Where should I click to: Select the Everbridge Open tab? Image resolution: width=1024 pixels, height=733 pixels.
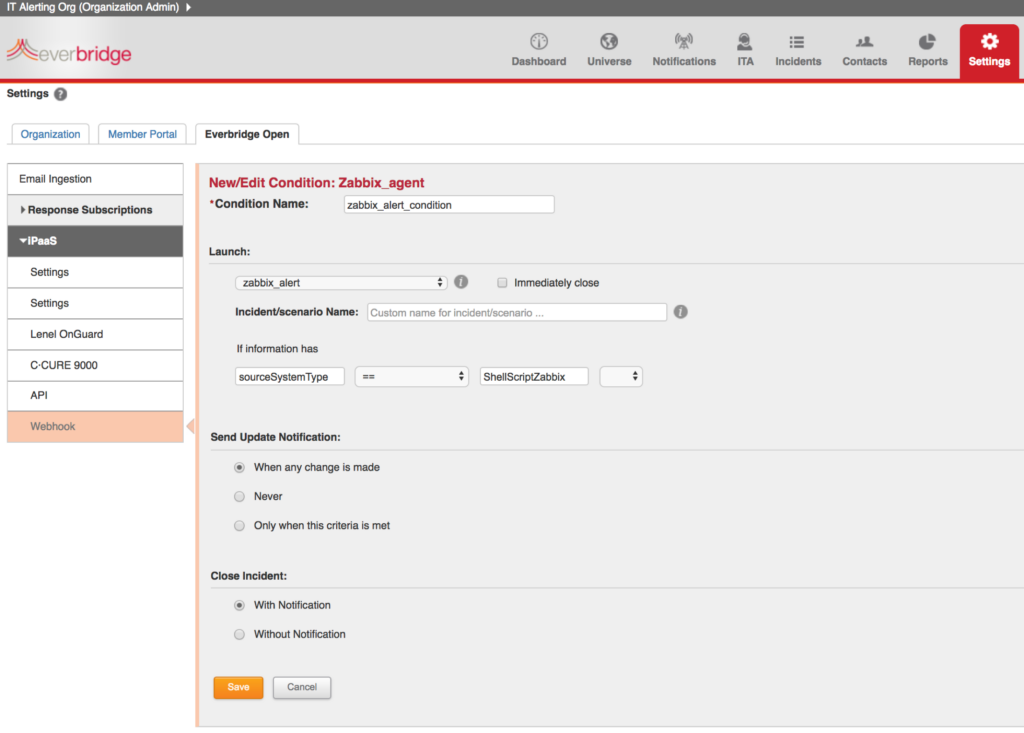click(x=247, y=134)
